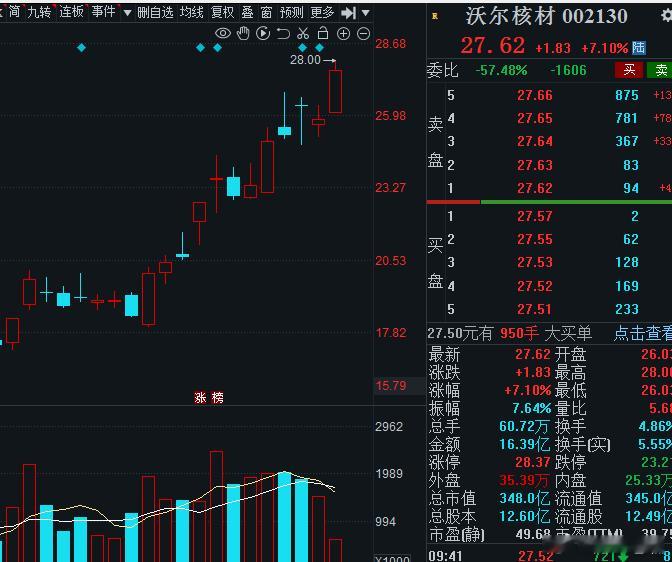This screenshot has height=562, width=672.
Task: Select ask level 5 price 27.66
Action: coord(534,95)
